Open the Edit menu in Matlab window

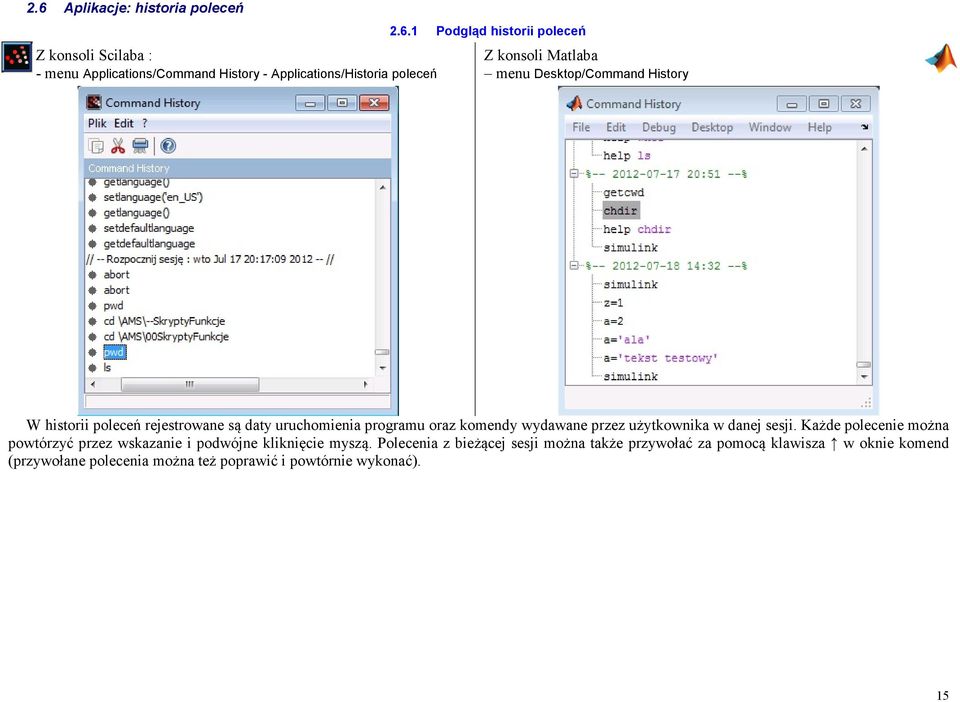point(616,127)
